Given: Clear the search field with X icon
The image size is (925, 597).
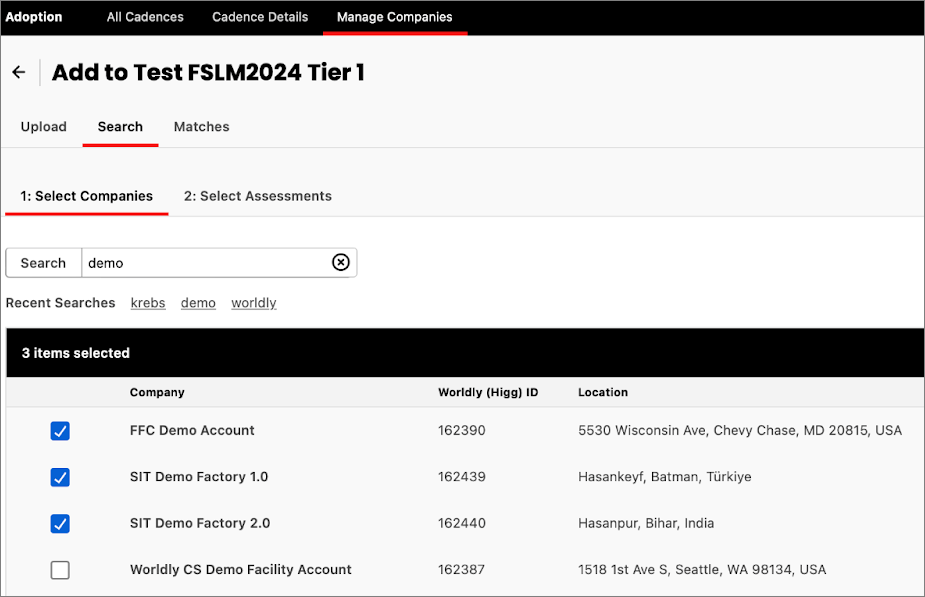Looking at the screenshot, I should (x=341, y=262).
